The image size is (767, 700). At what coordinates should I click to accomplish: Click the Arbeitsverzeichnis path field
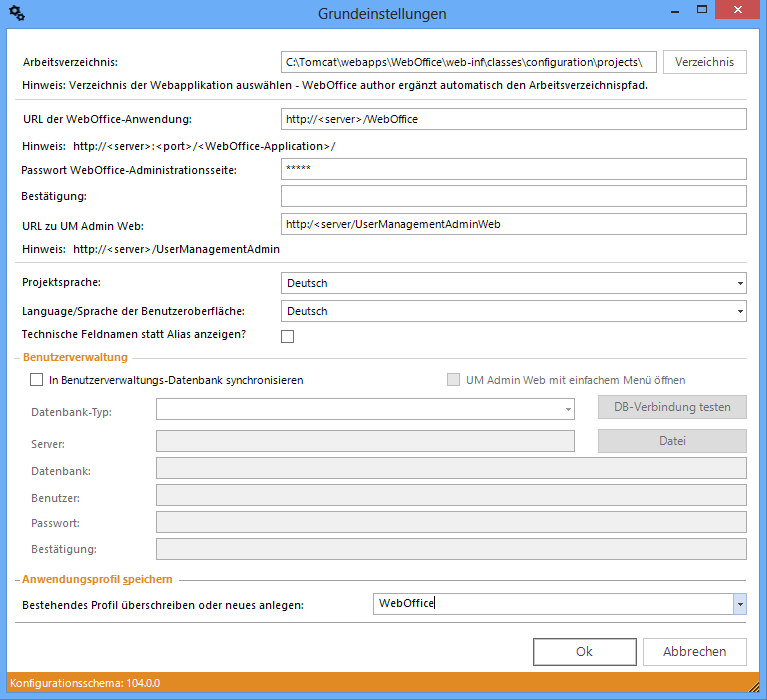[469, 62]
